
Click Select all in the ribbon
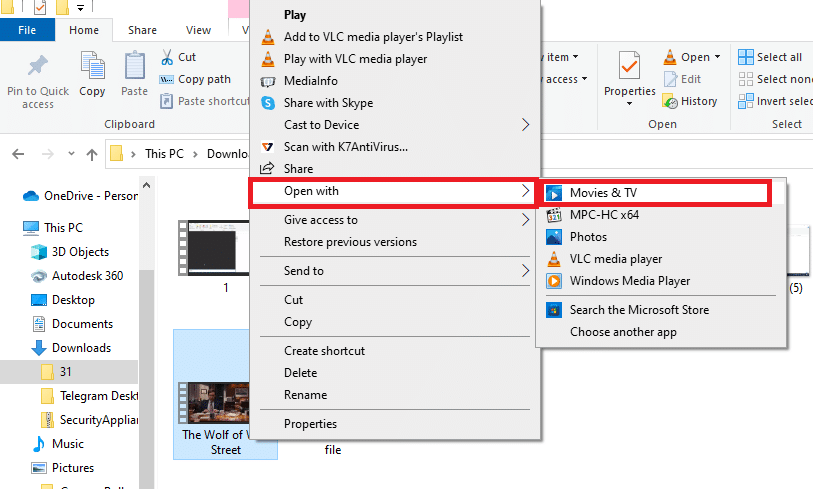pos(770,57)
